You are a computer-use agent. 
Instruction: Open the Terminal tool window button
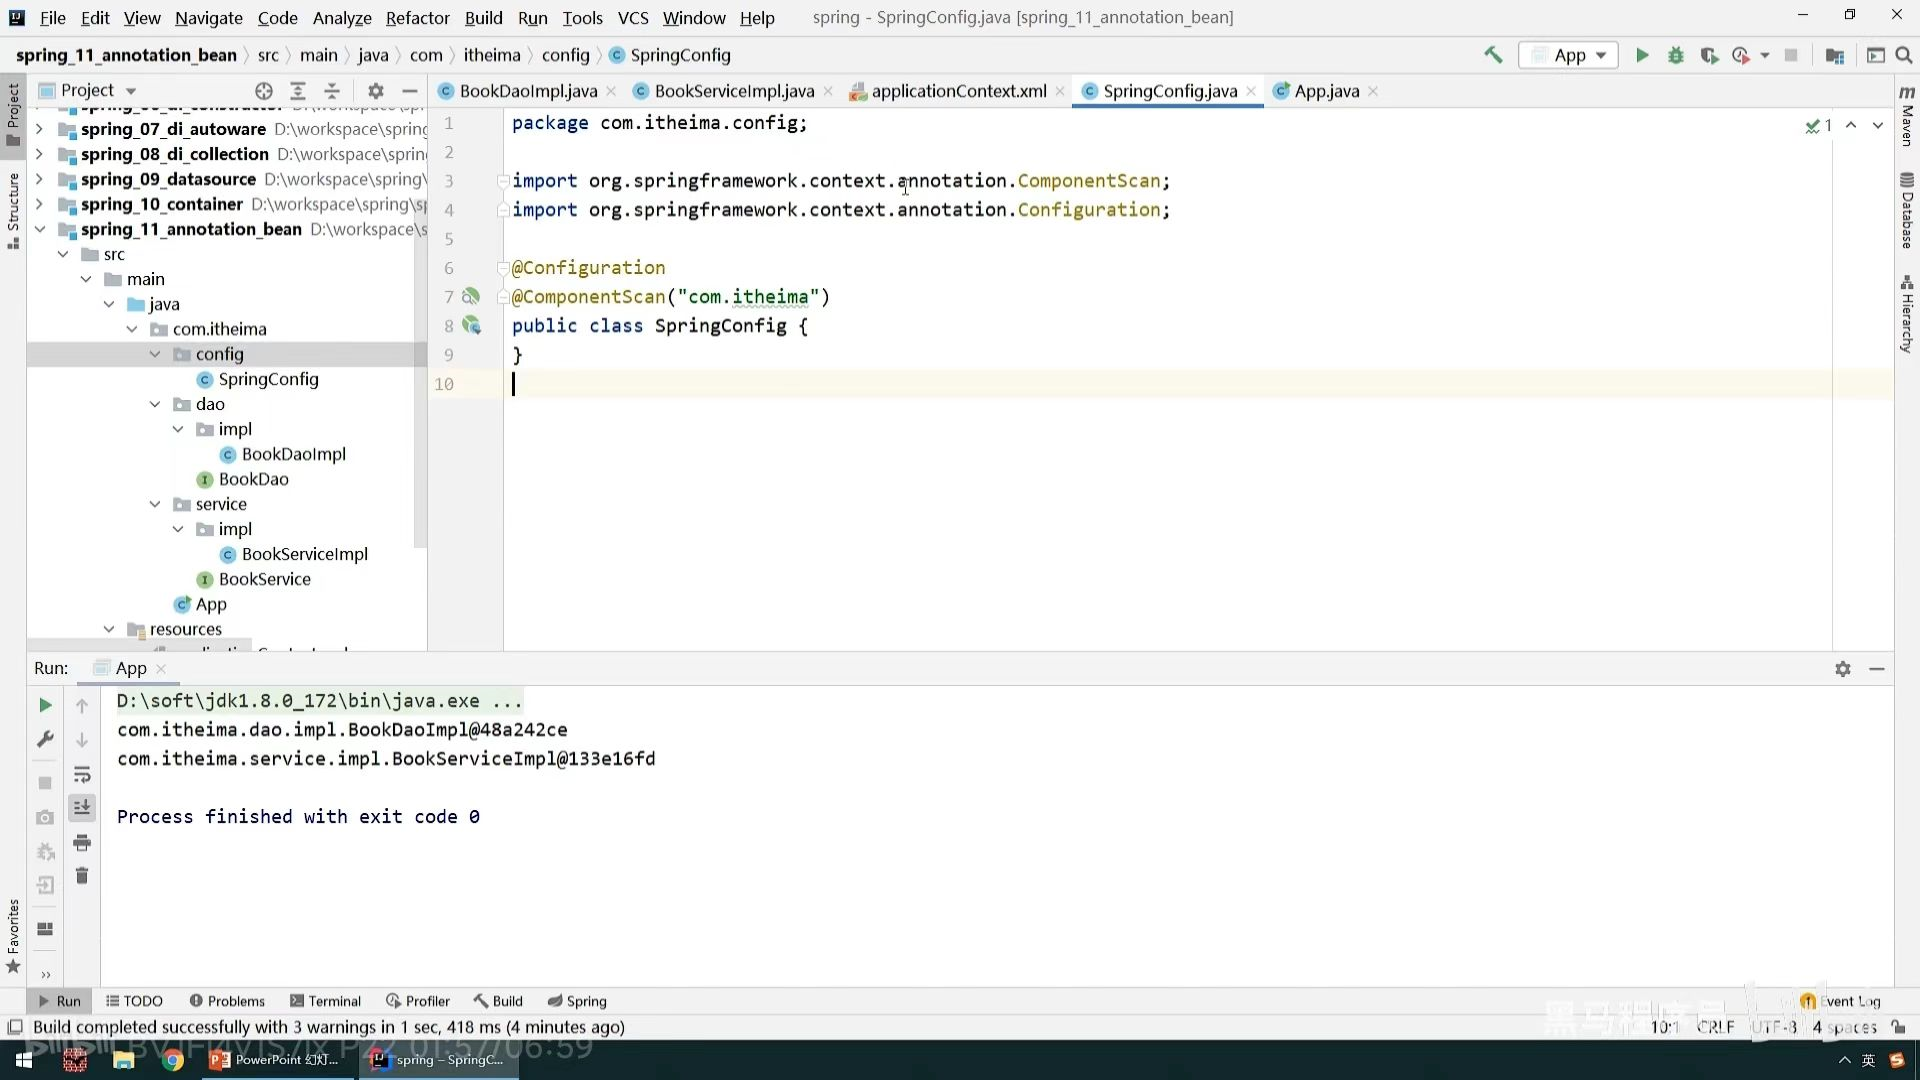(x=325, y=1001)
